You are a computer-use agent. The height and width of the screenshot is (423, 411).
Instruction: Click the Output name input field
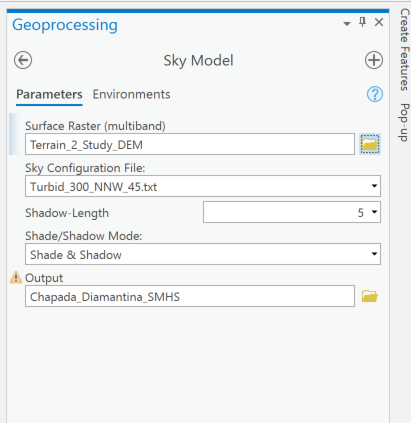pos(190,296)
